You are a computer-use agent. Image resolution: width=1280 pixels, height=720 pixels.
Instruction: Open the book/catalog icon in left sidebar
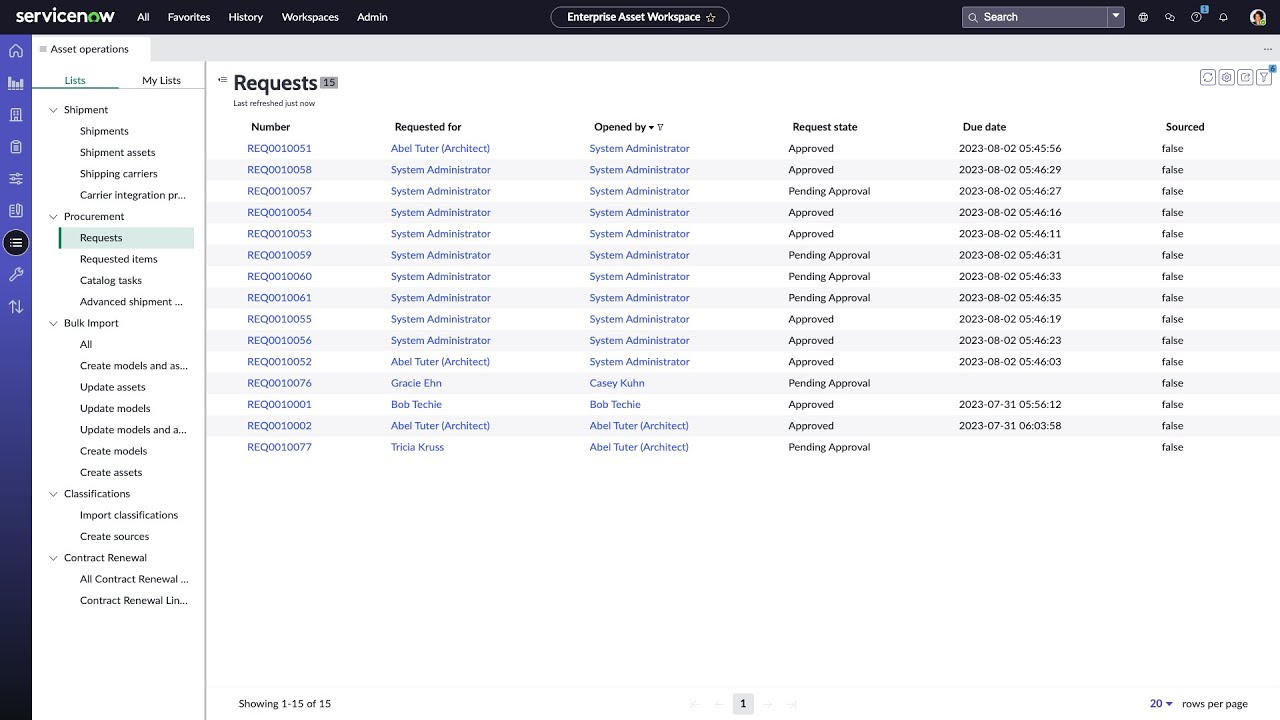coord(16,211)
